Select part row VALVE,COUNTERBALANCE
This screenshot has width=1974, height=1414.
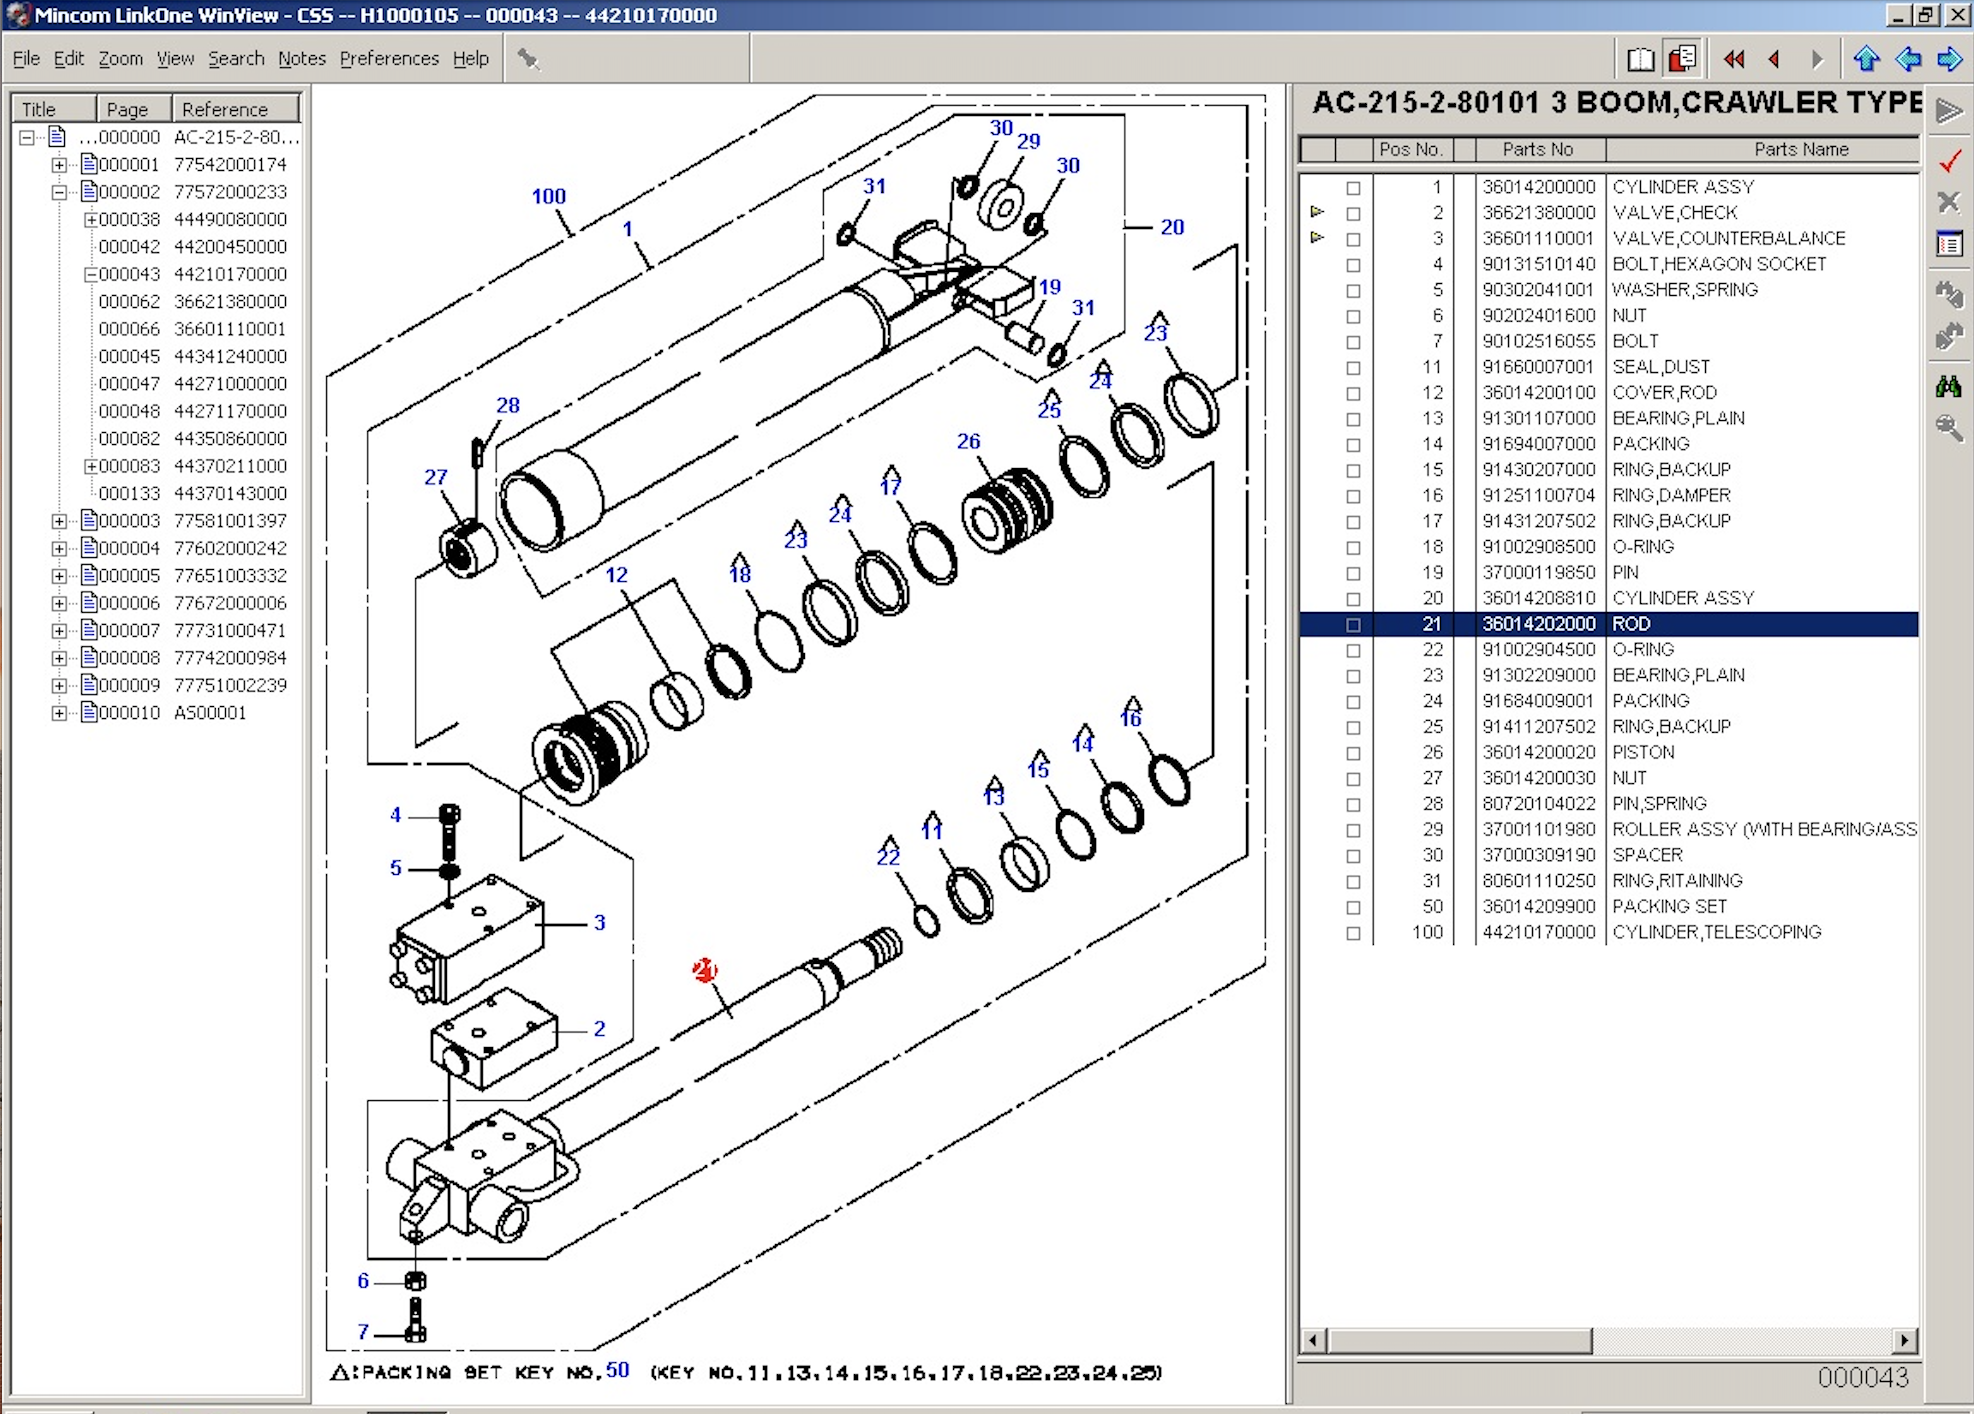[x=1730, y=238]
